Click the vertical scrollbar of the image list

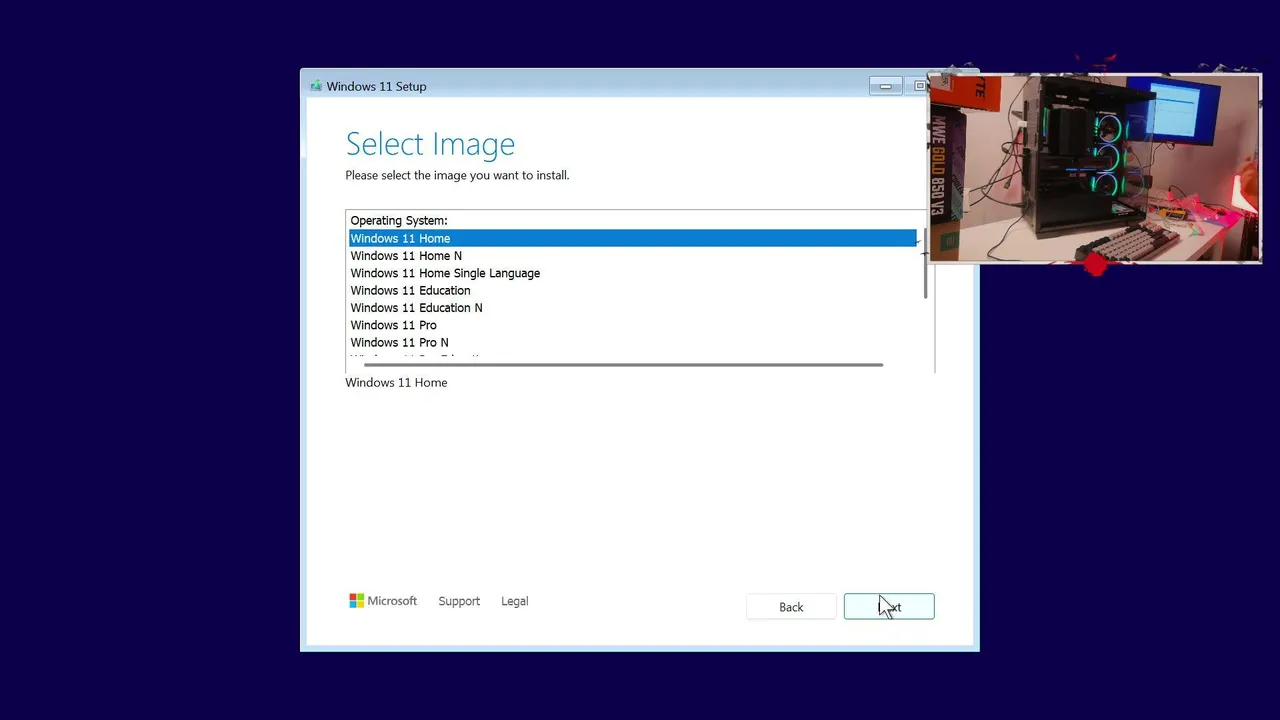click(x=926, y=264)
